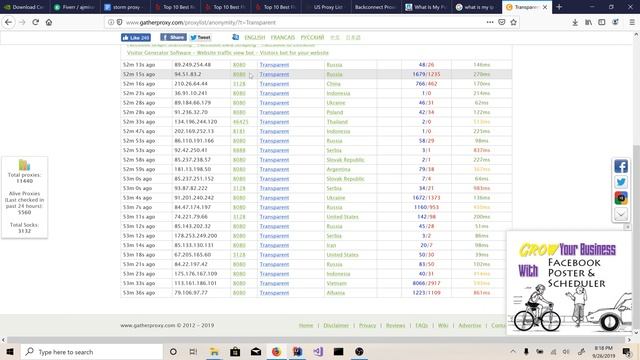This screenshot has height=360, width=640.
Task: Click the horizontal scrollbar at page bottom
Action: [x=316, y=340]
